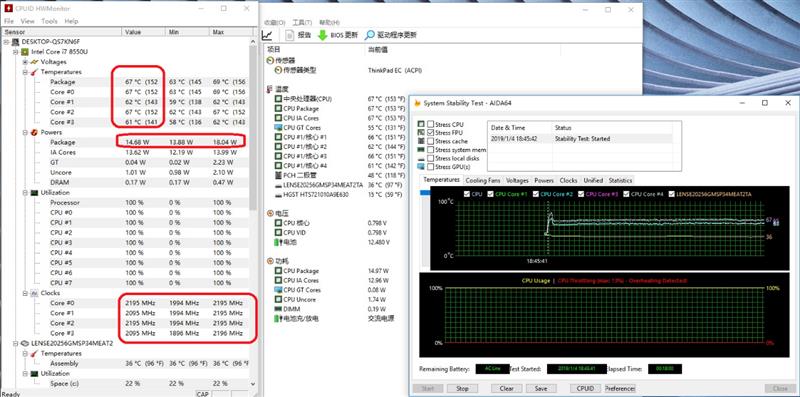Collapse the CPU Temperatures node in HWMonitor
The width and height of the screenshot is (800, 397).
[x=26, y=72]
